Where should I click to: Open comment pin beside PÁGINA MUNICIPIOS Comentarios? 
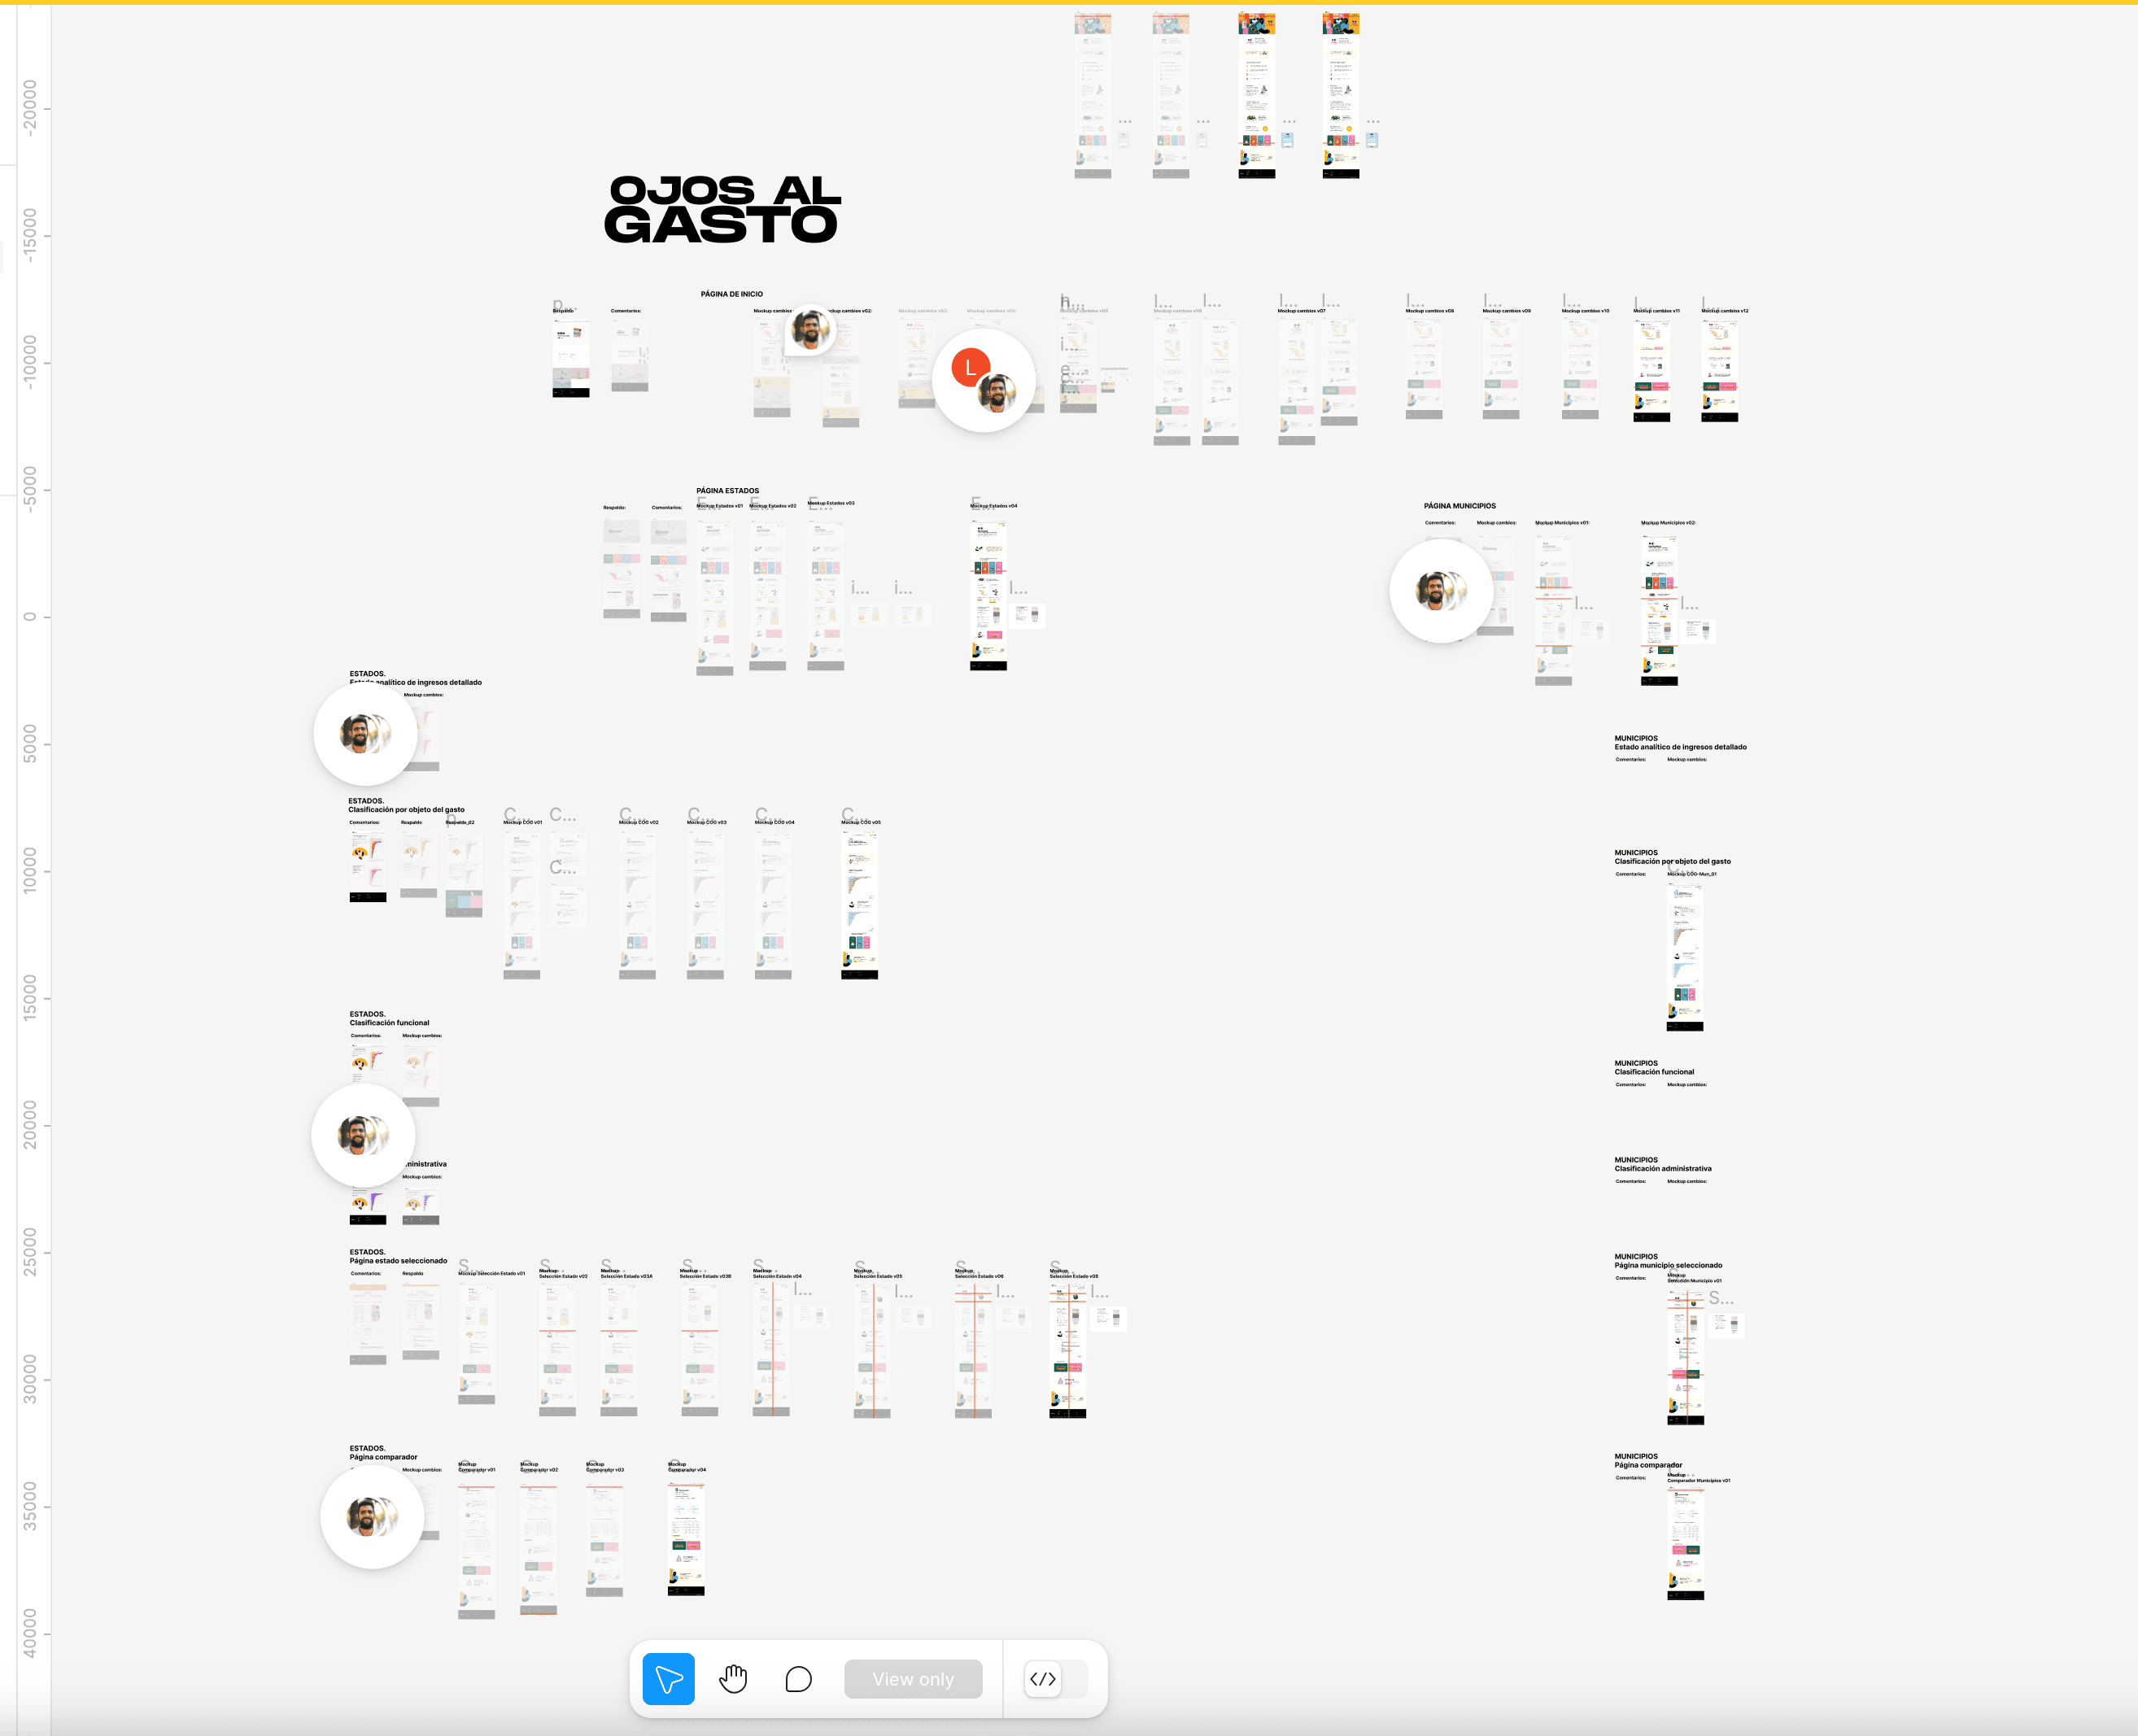(1441, 591)
